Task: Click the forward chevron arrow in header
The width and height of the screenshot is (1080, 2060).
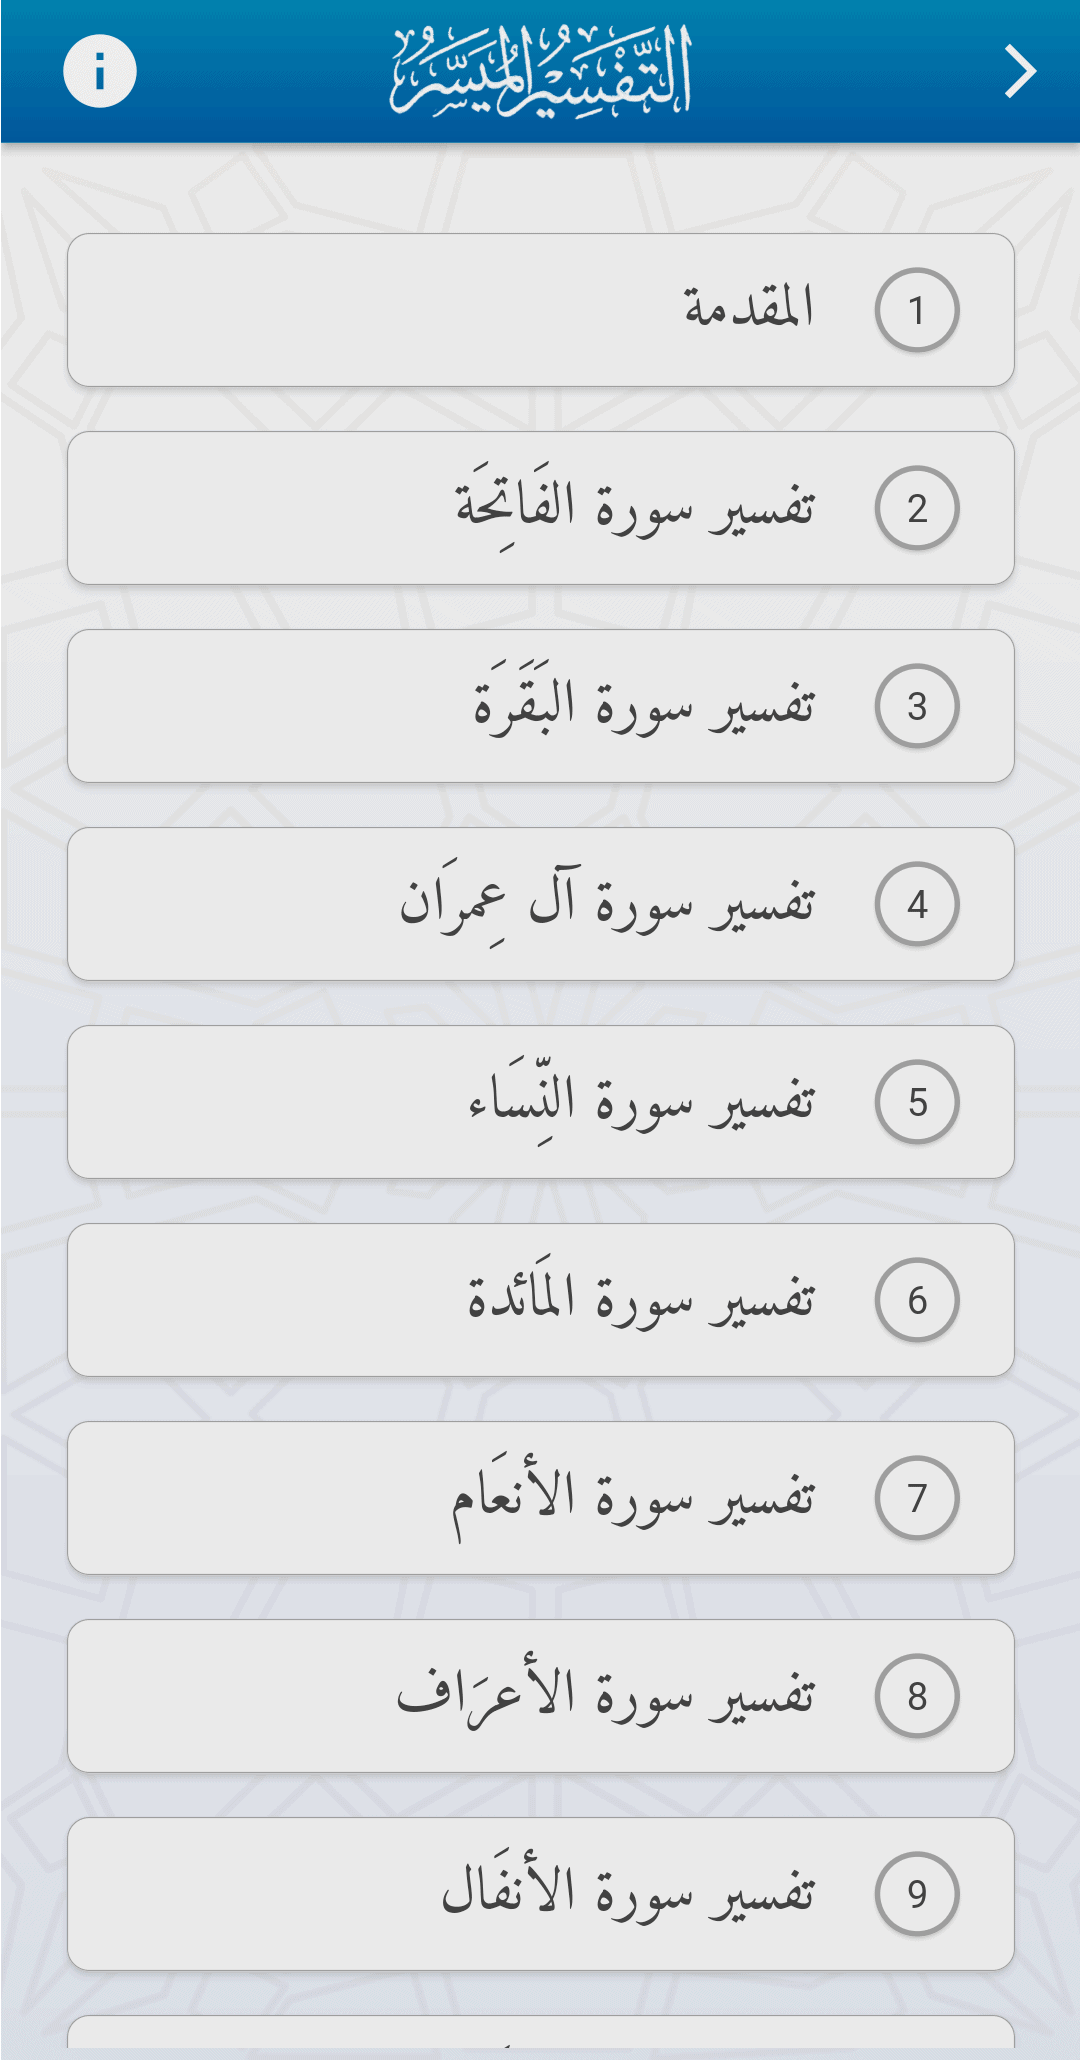Action: tap(1019, 72)
